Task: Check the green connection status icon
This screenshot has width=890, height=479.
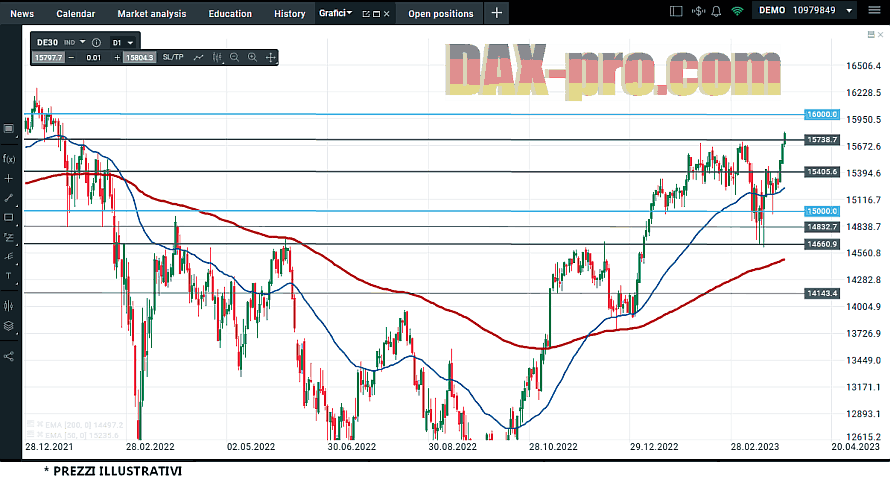Action: (x=737, y=11)
